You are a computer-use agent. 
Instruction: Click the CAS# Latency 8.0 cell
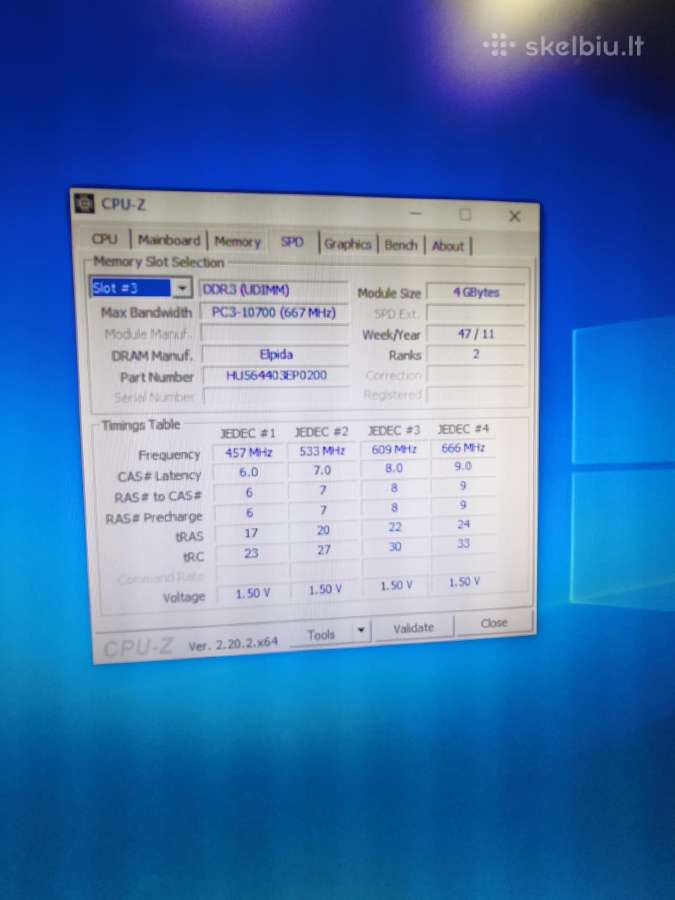(x=394, y=468)
